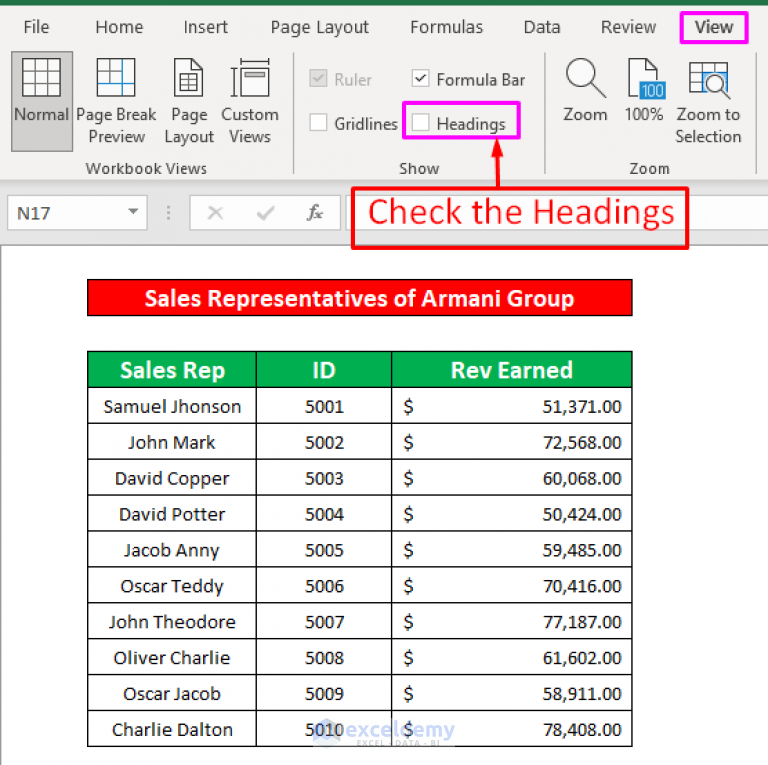768x765 pixels.
Task: Open Custom Views dialog
Action: coord(250,101)
